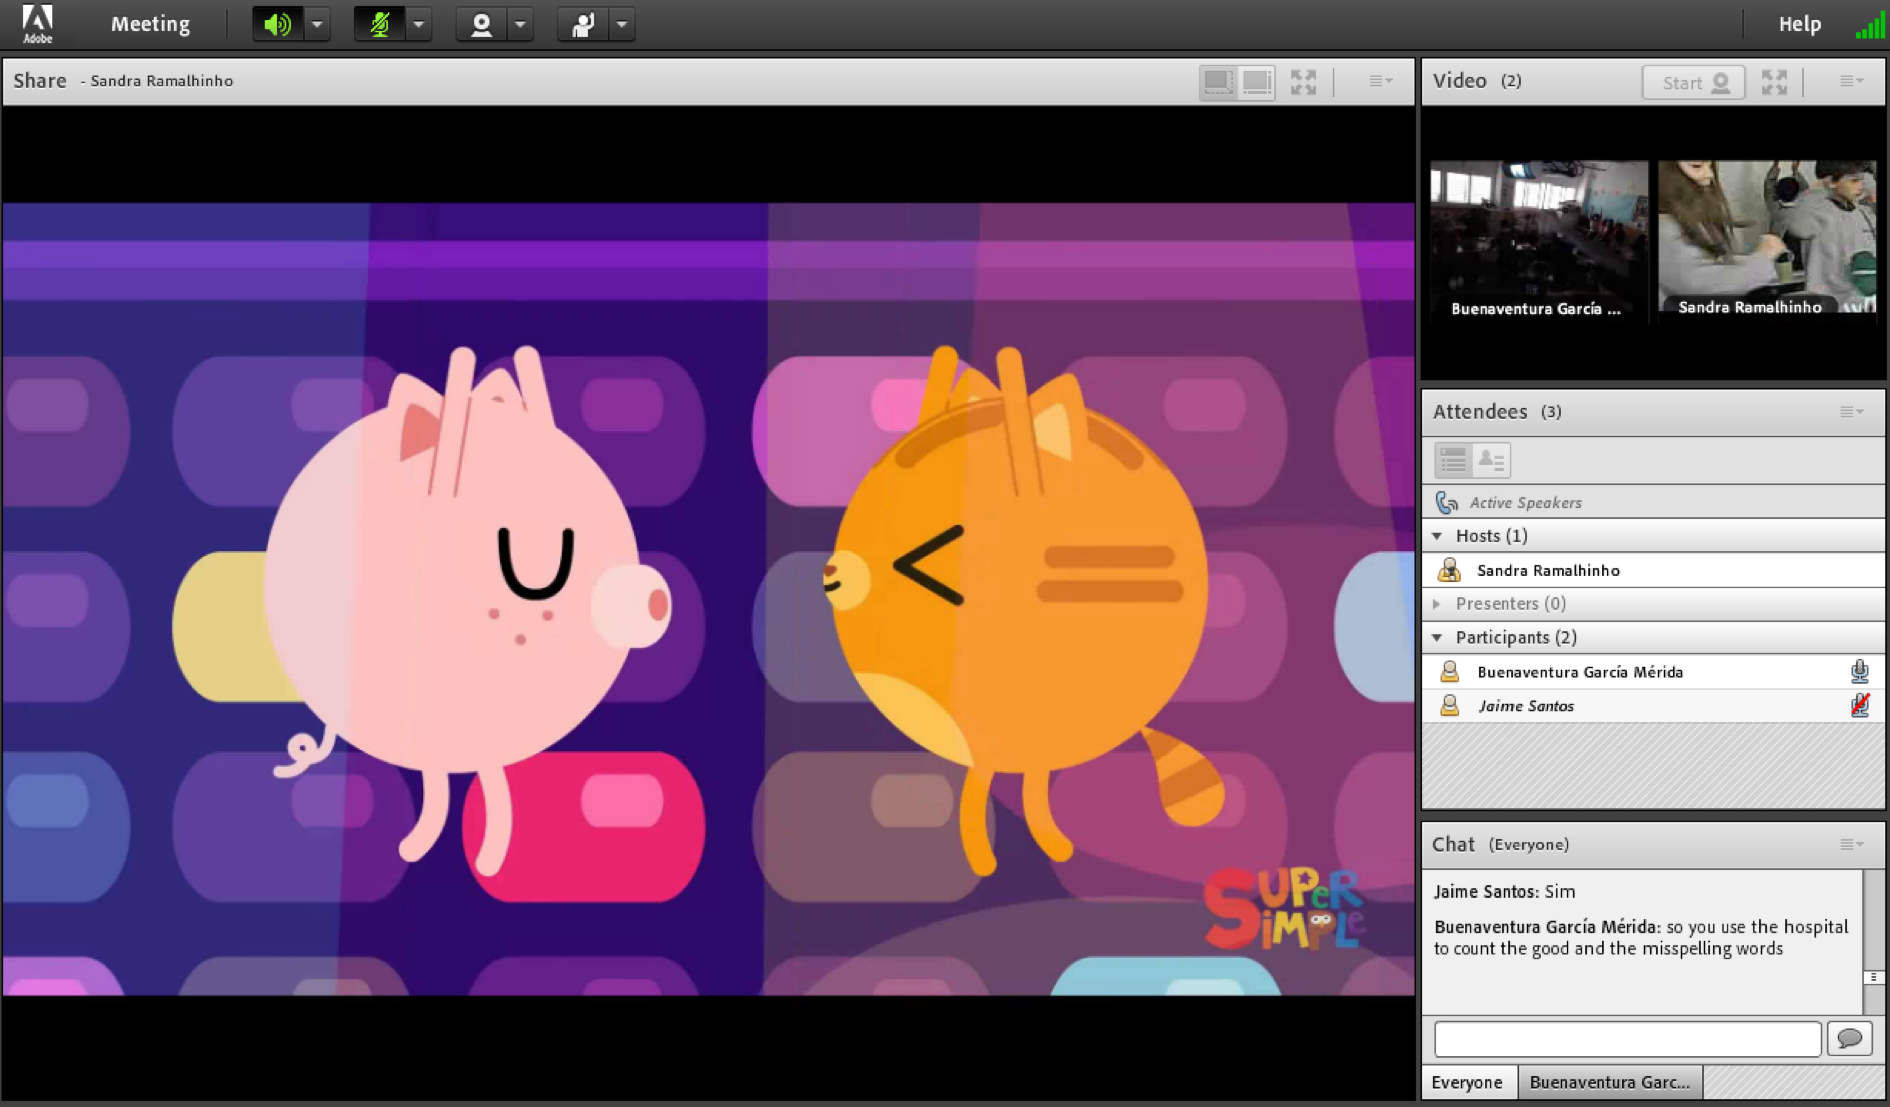Collapse the Hosts (1) group
Image resolution: width=1890 pixels, height=1107 pixels.
(x=1438, y=536)
